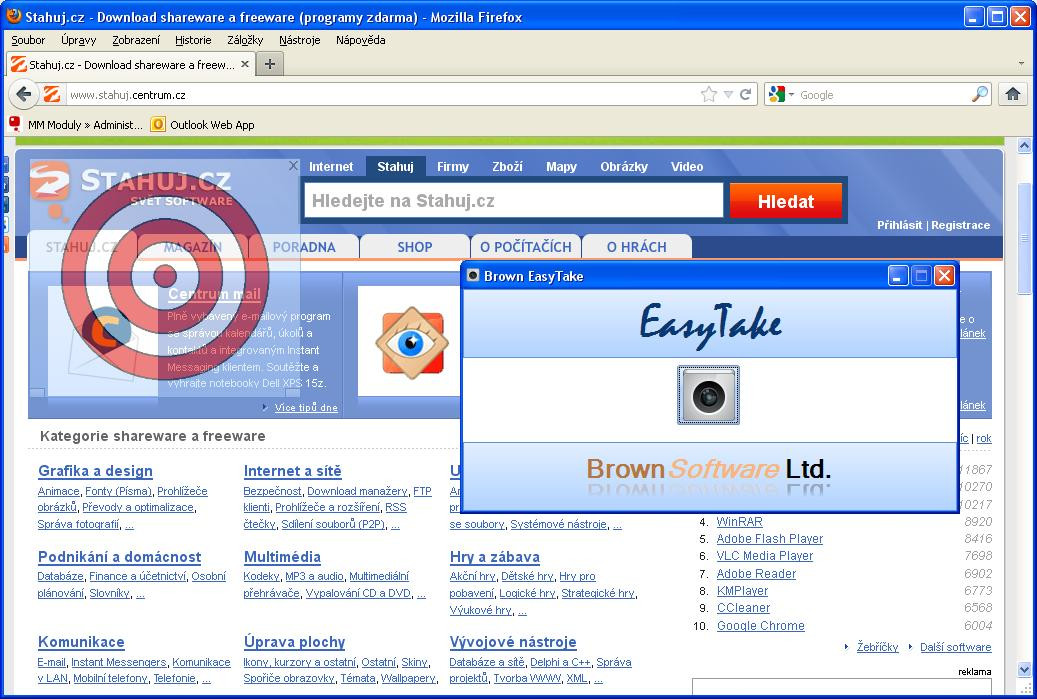Open Grafika a design category
The image size is (1037, 699).
point(95,471)
